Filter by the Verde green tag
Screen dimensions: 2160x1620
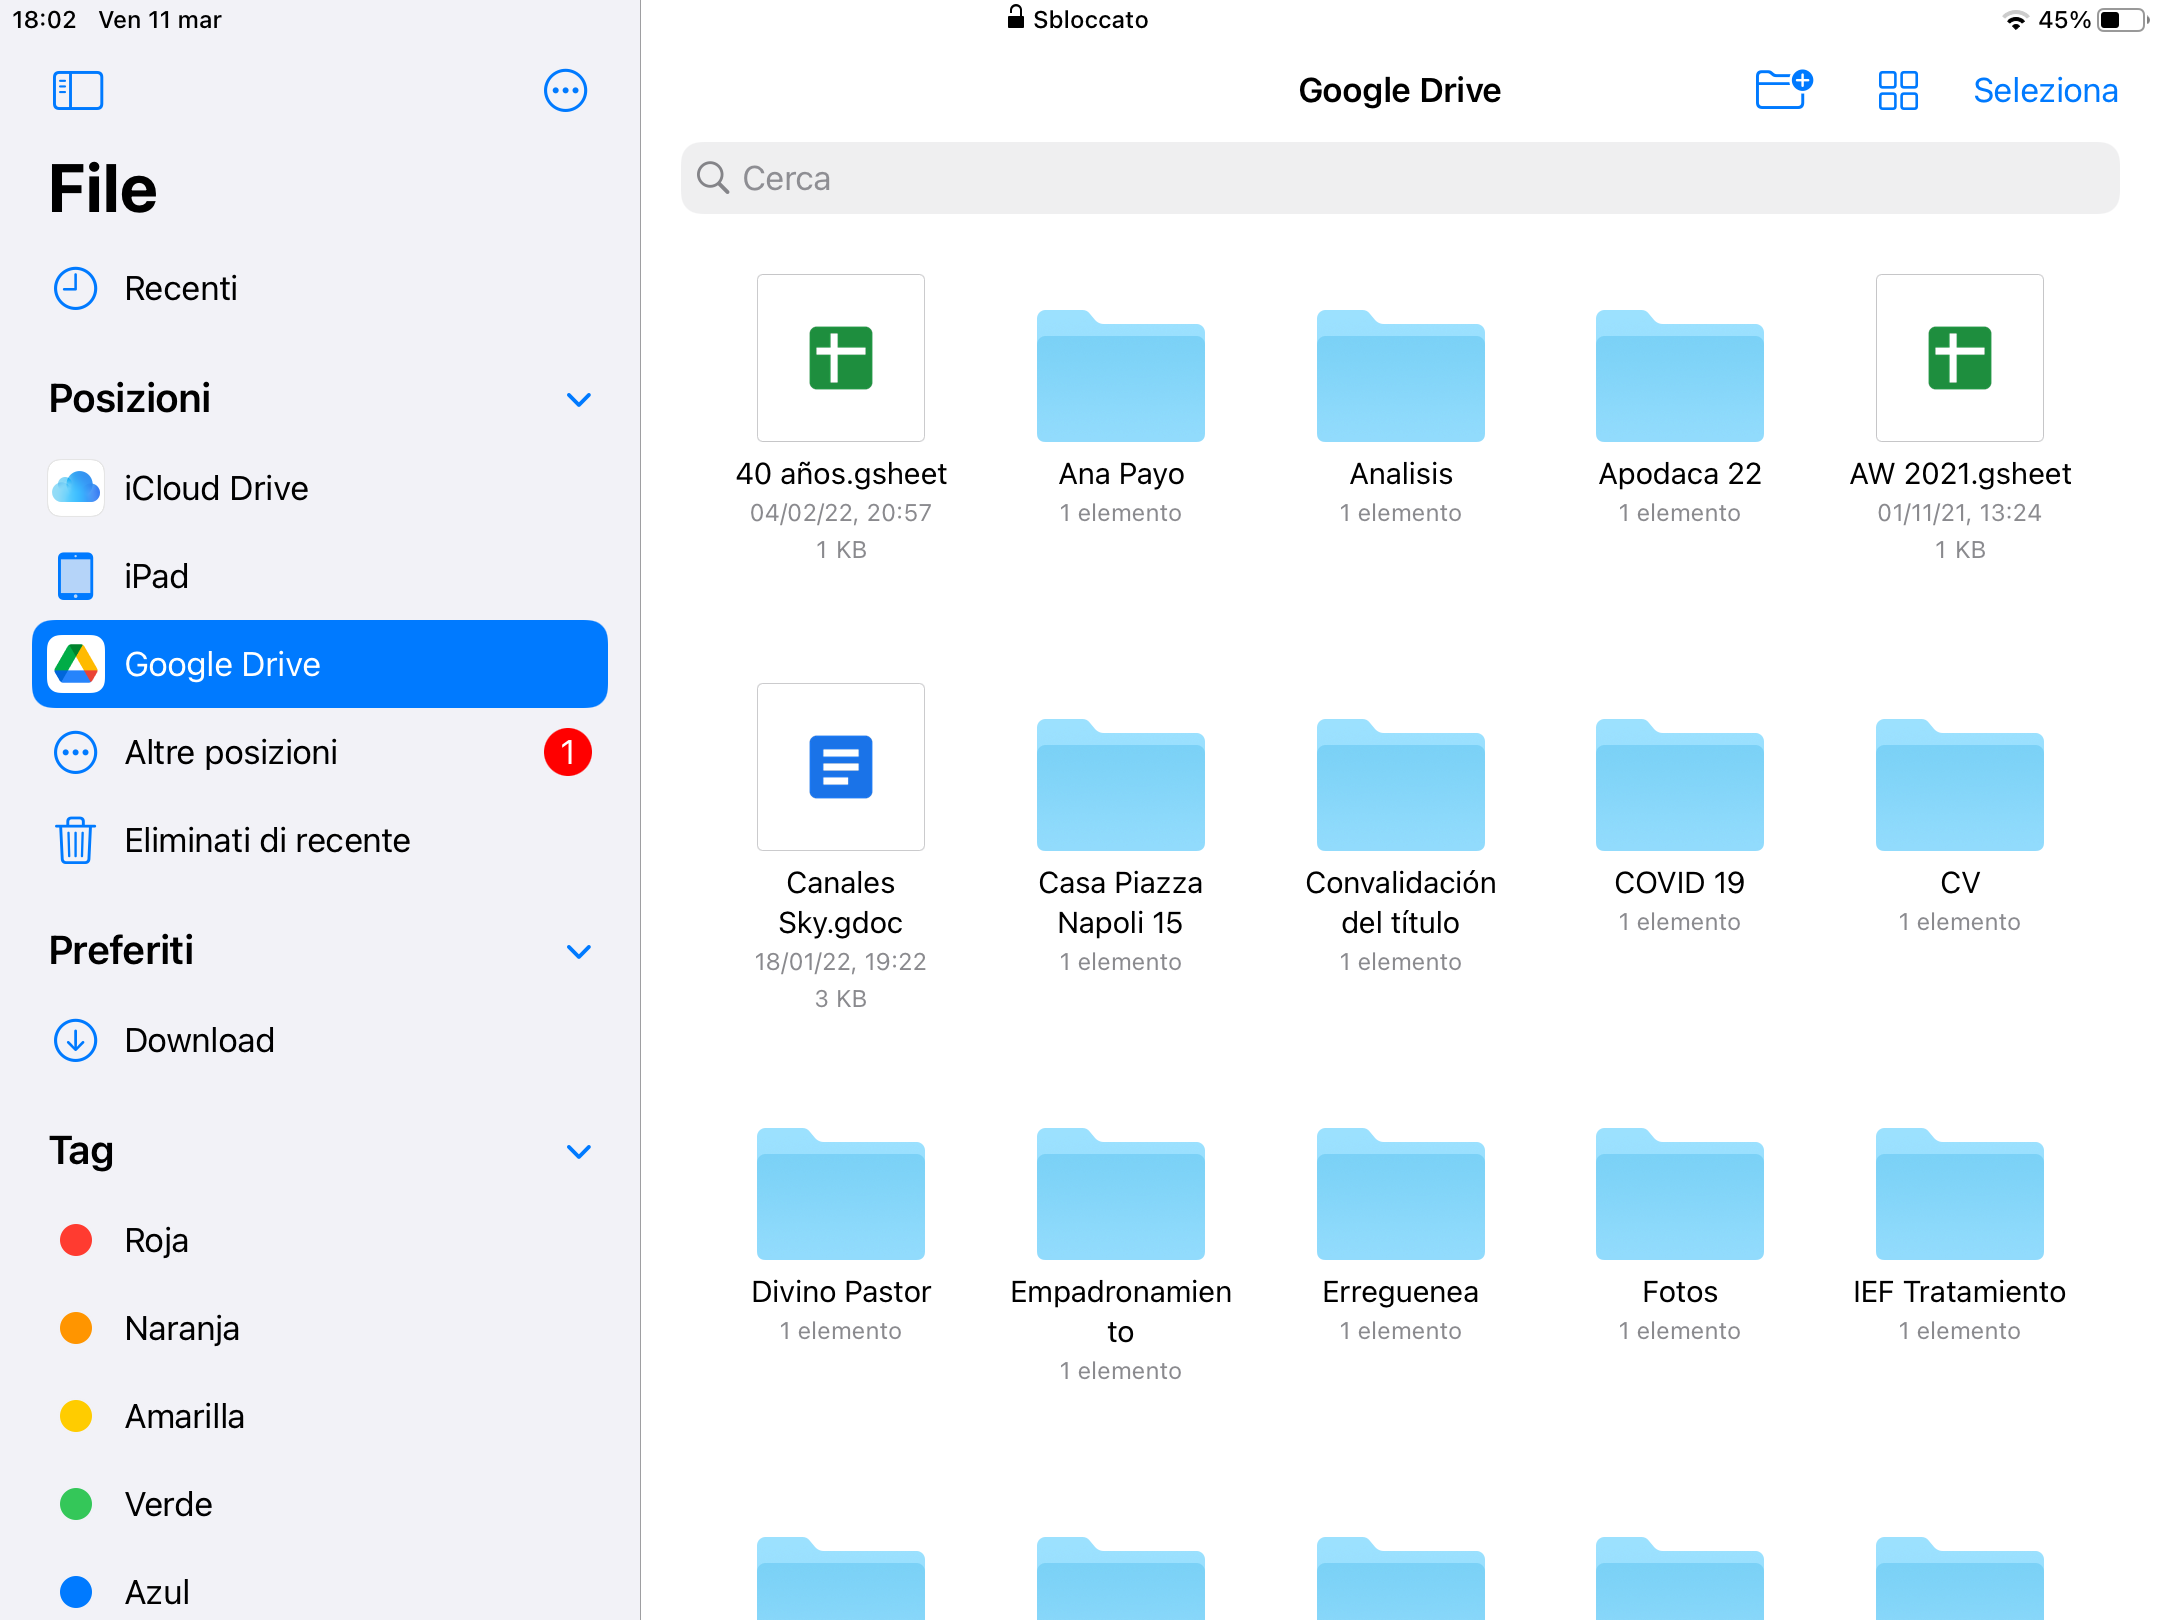coord(168,1504)
